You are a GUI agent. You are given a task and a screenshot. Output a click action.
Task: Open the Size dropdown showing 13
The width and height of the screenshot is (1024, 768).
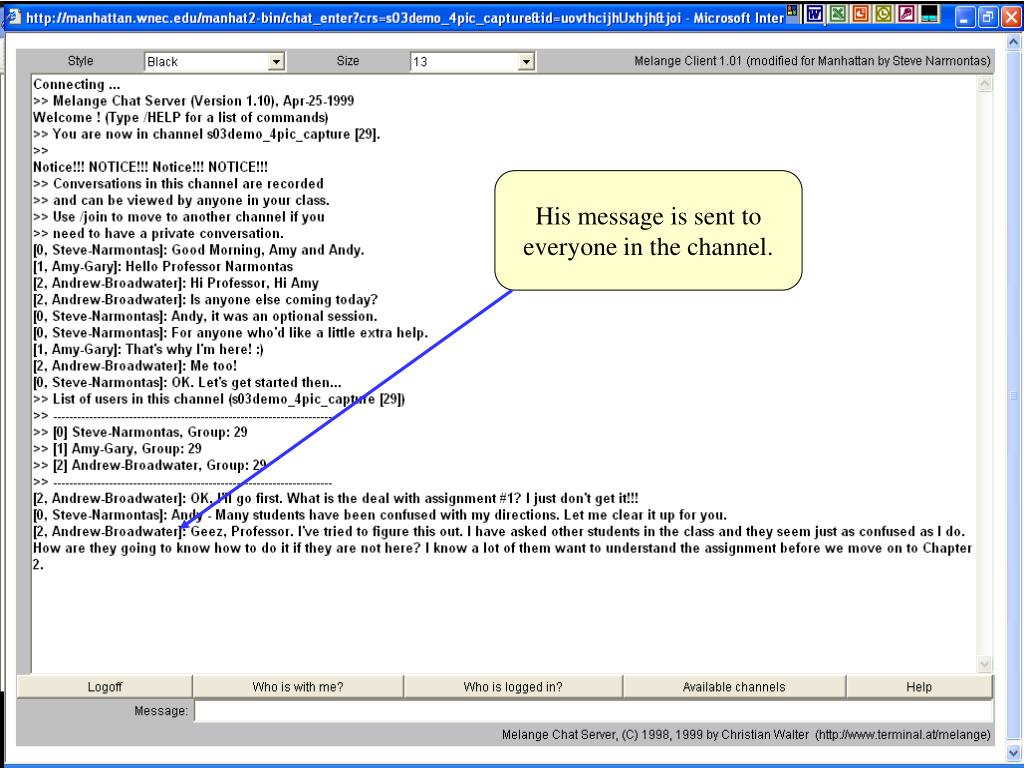click(473, 62)
